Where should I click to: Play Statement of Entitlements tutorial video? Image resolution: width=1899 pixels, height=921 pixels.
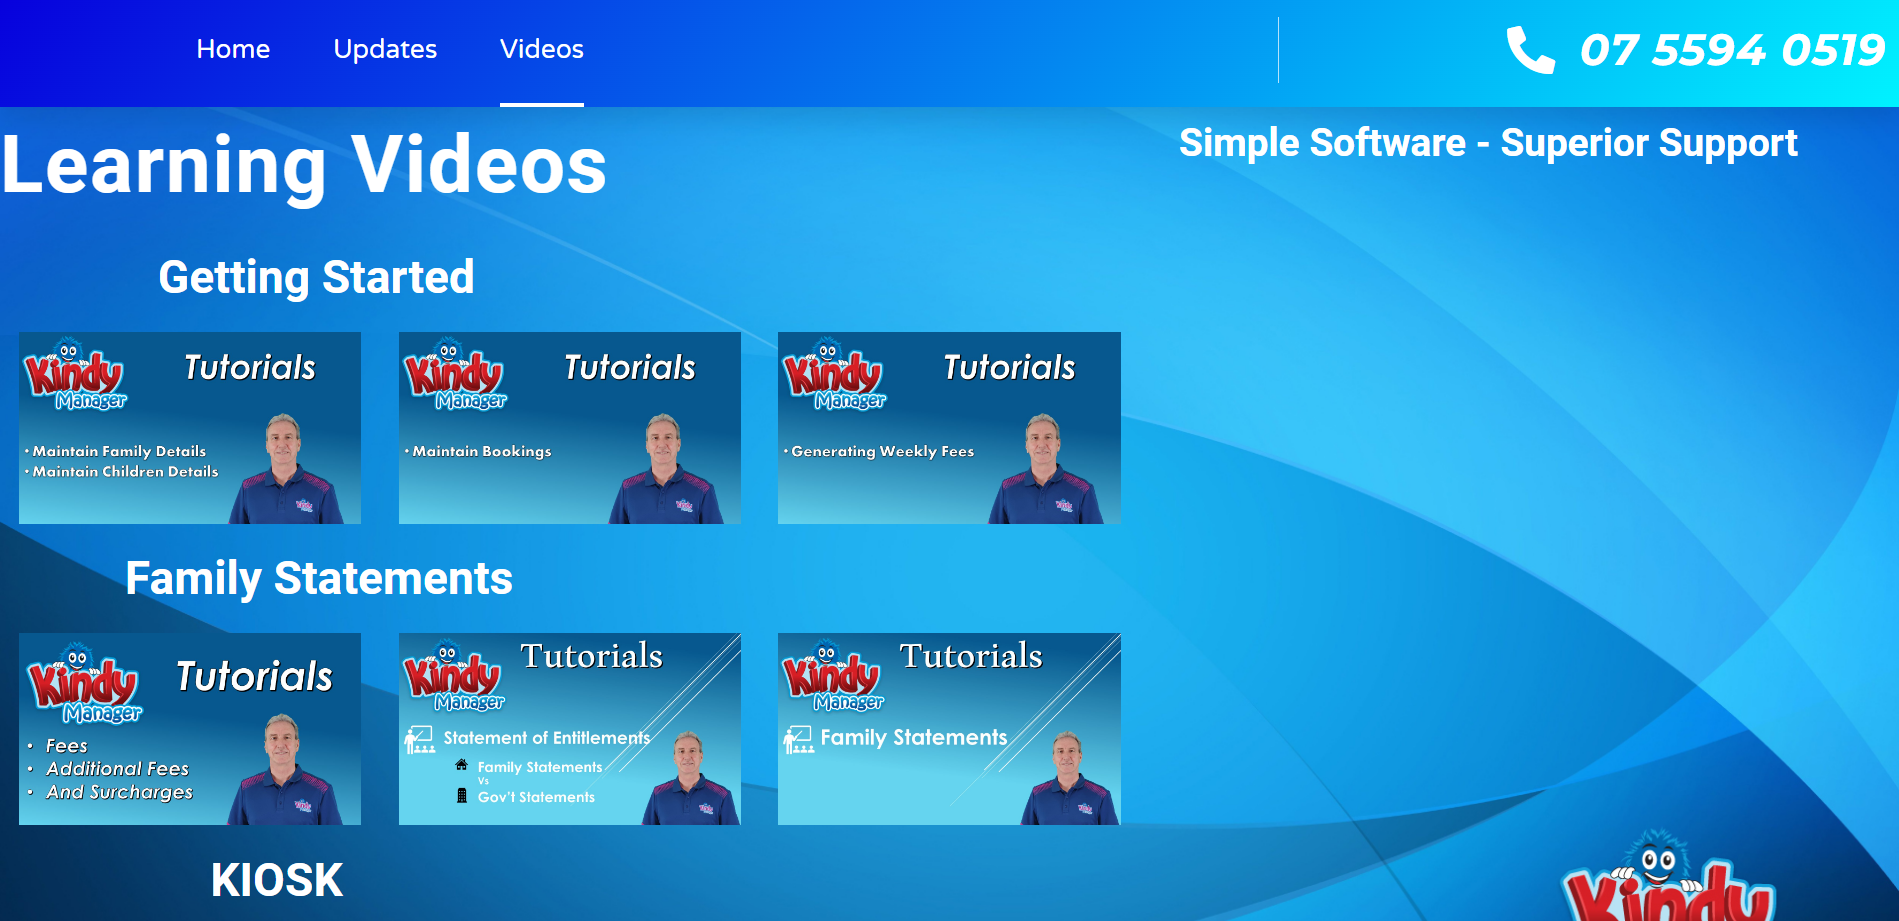point(570,729)
